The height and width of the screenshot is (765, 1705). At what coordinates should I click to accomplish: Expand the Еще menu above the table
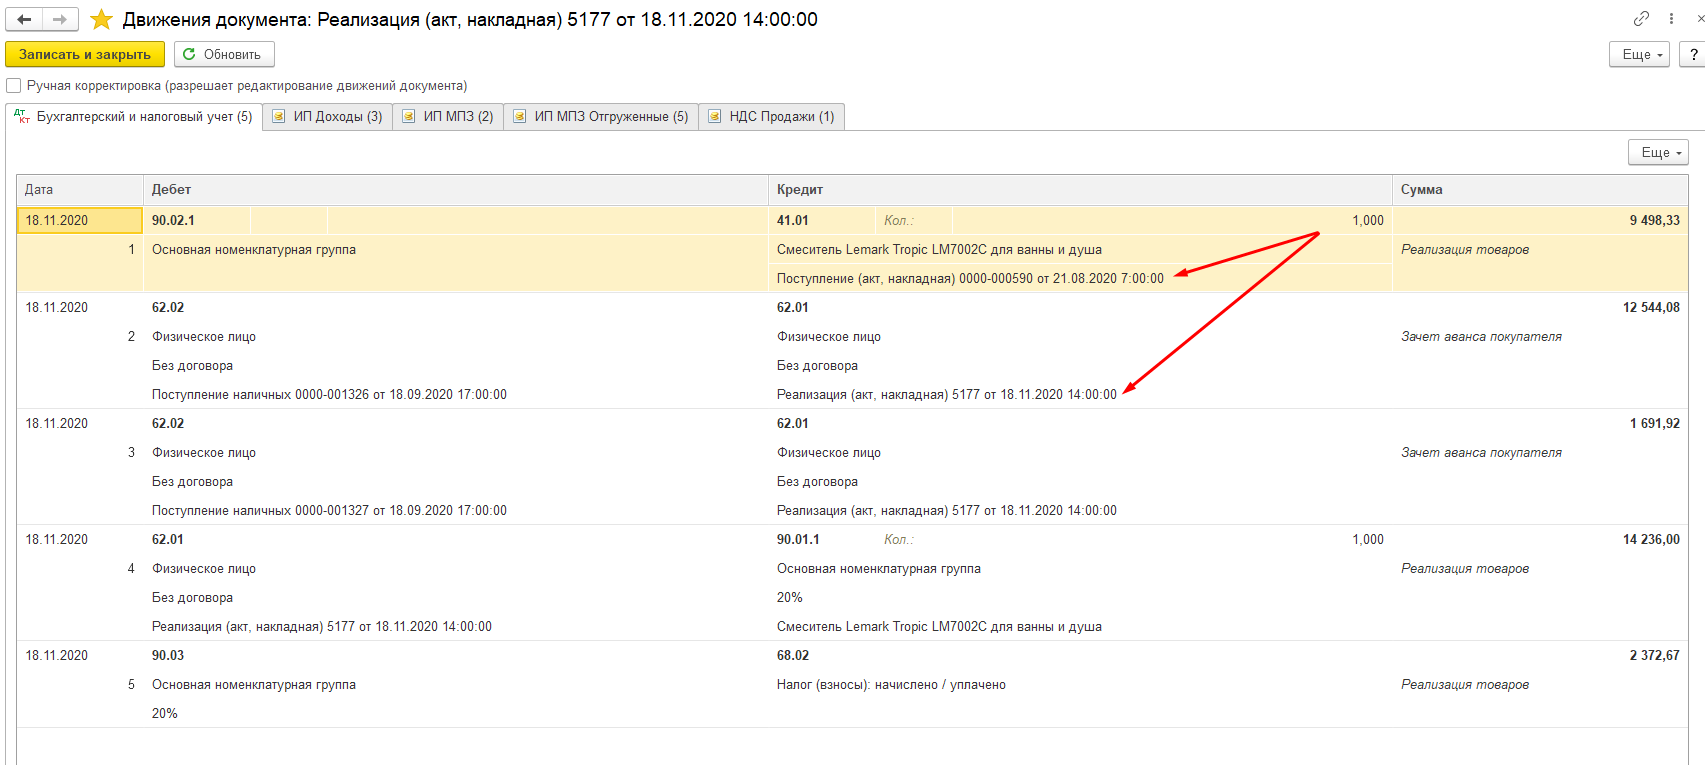(x=1658, y=152)
